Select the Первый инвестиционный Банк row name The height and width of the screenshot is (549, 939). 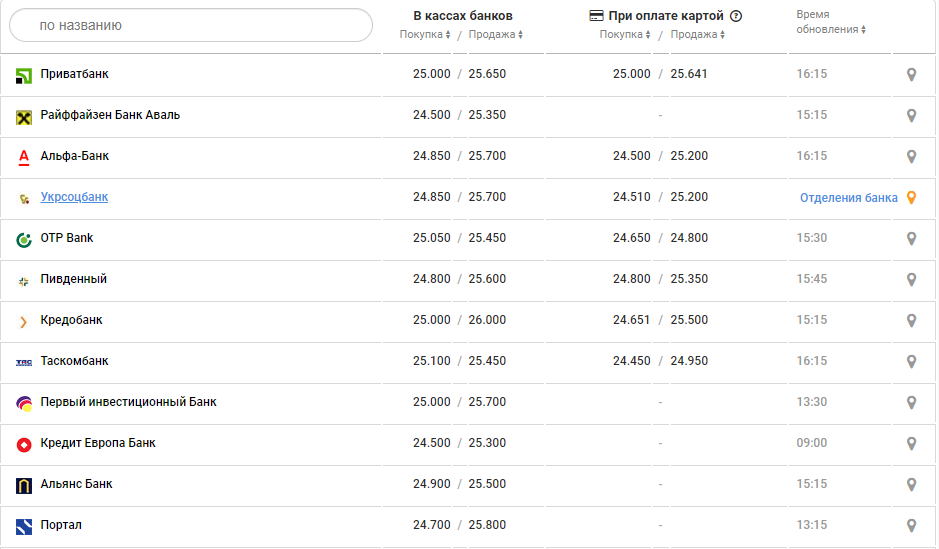(128, 403)
